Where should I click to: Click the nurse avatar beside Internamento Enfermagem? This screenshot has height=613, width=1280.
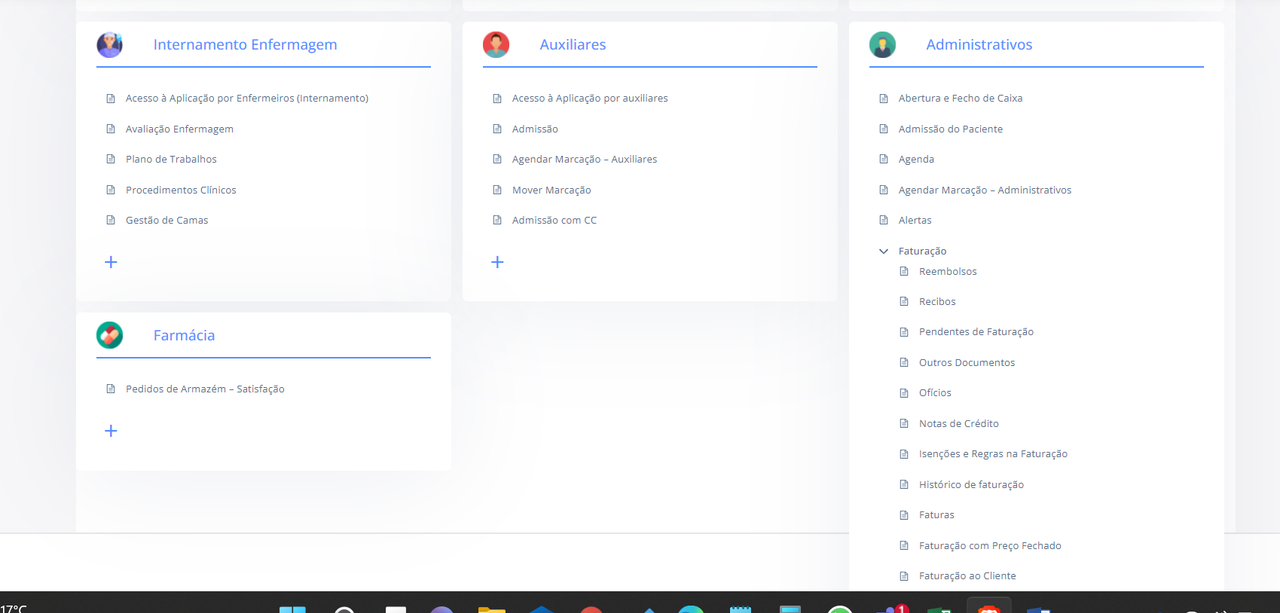110,45
